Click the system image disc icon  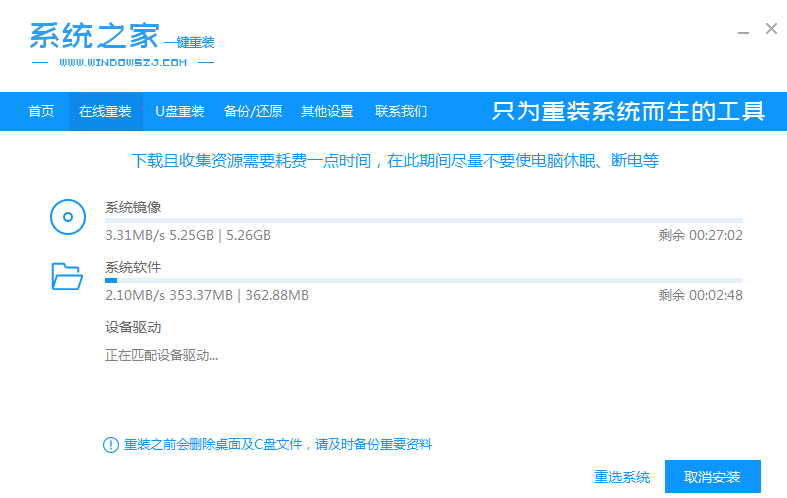pyautogui.click(x=68, y=217)
